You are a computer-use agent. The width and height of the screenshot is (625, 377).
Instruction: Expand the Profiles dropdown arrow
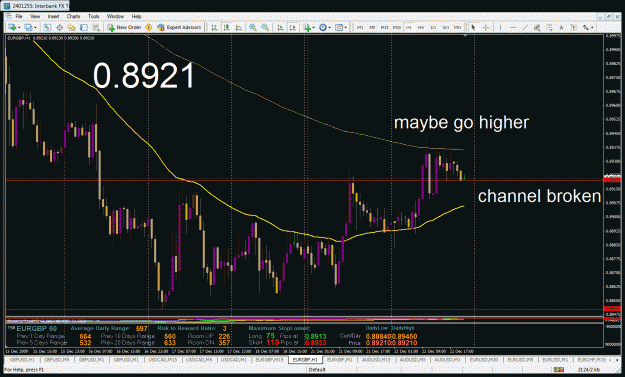[x=35, y=27]
